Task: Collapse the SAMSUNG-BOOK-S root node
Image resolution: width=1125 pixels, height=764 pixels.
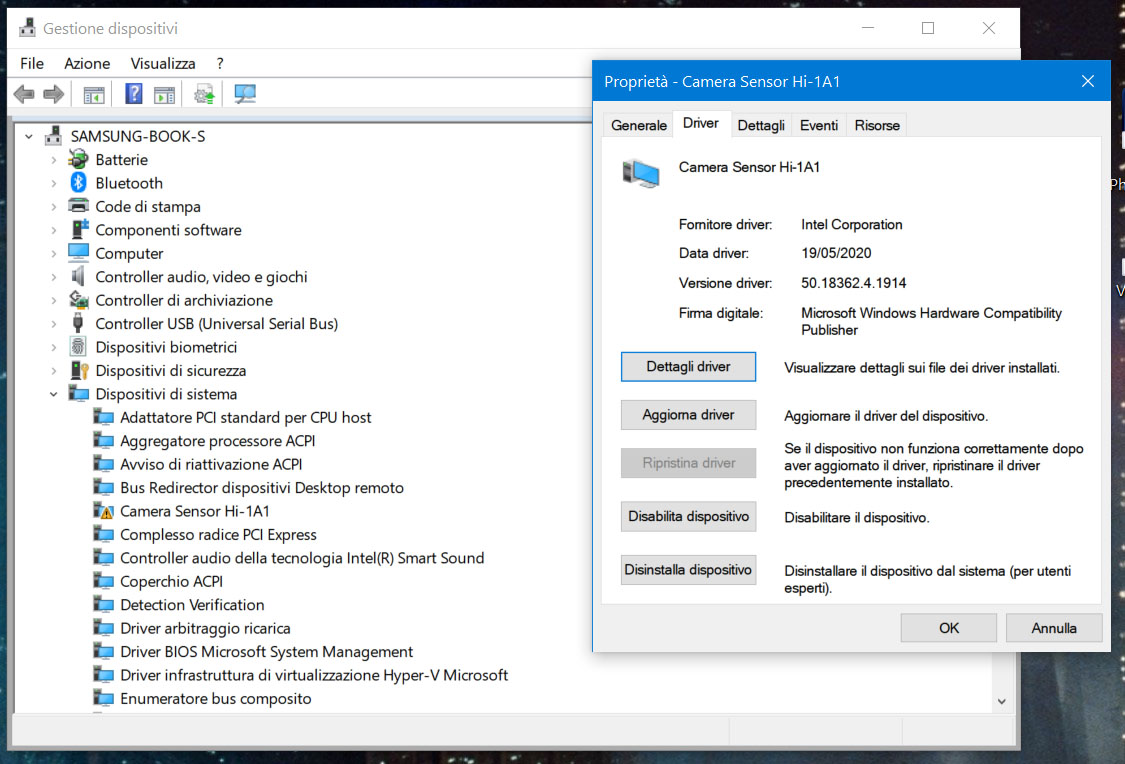Action: pyautogui.click(x=29, y=136)
